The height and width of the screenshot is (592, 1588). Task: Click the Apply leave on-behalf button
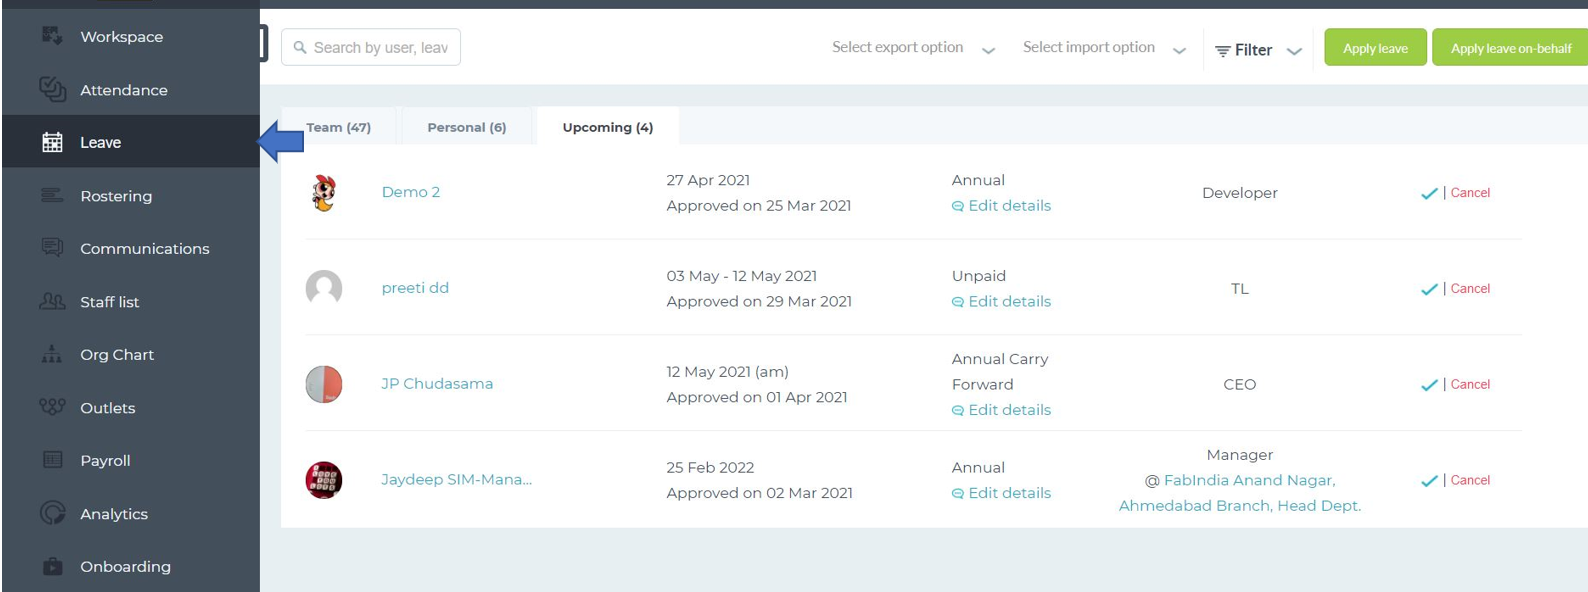click(x=1510, y=48)
